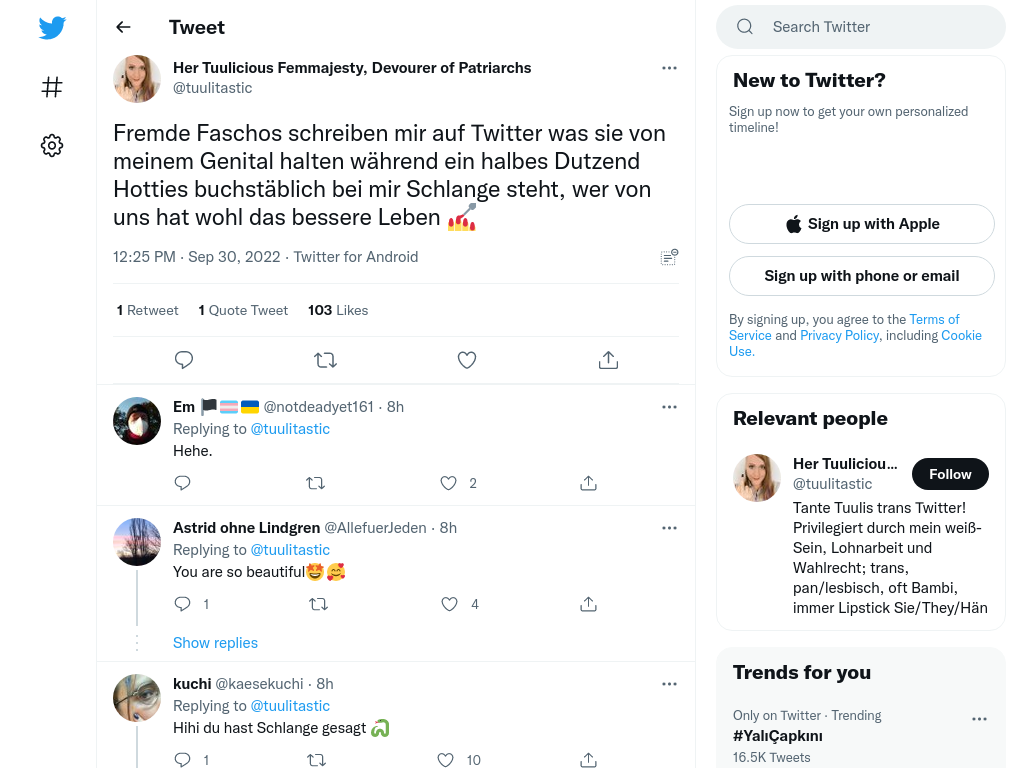Open the #YalıÇapkını trend
Image resolution: width=1024 pixels, height=768 pixels.
click(777, 736)
